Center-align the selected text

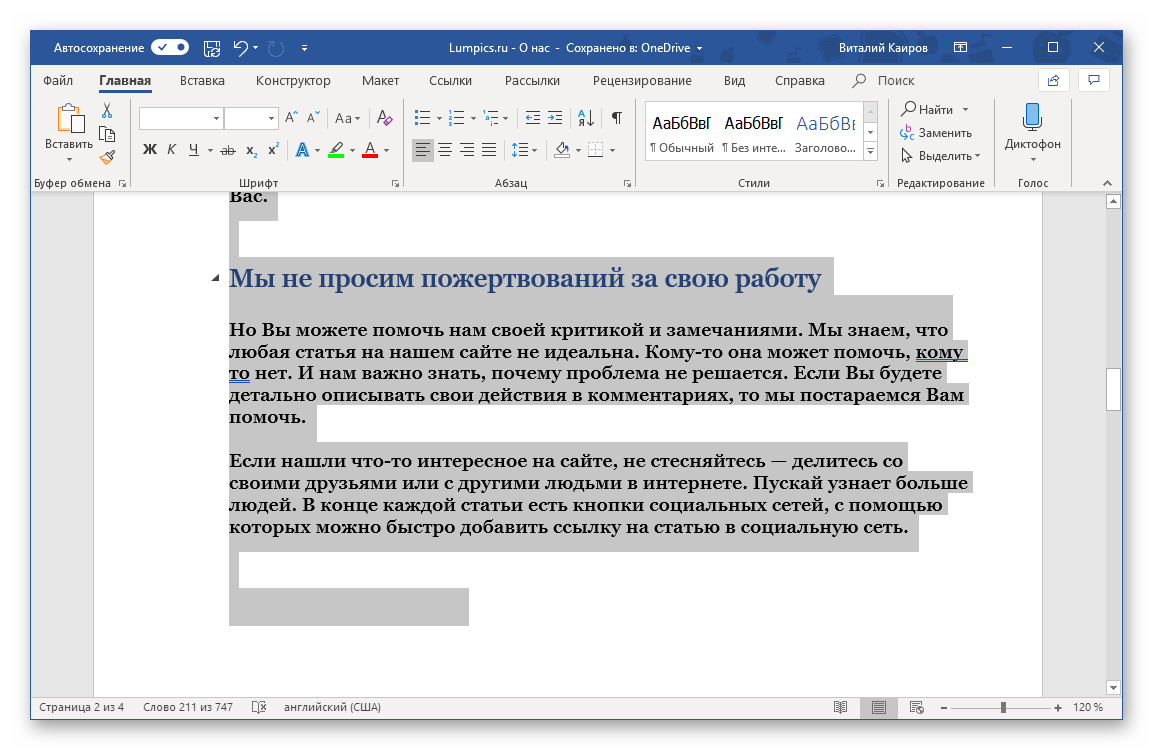tap(444, 150)
